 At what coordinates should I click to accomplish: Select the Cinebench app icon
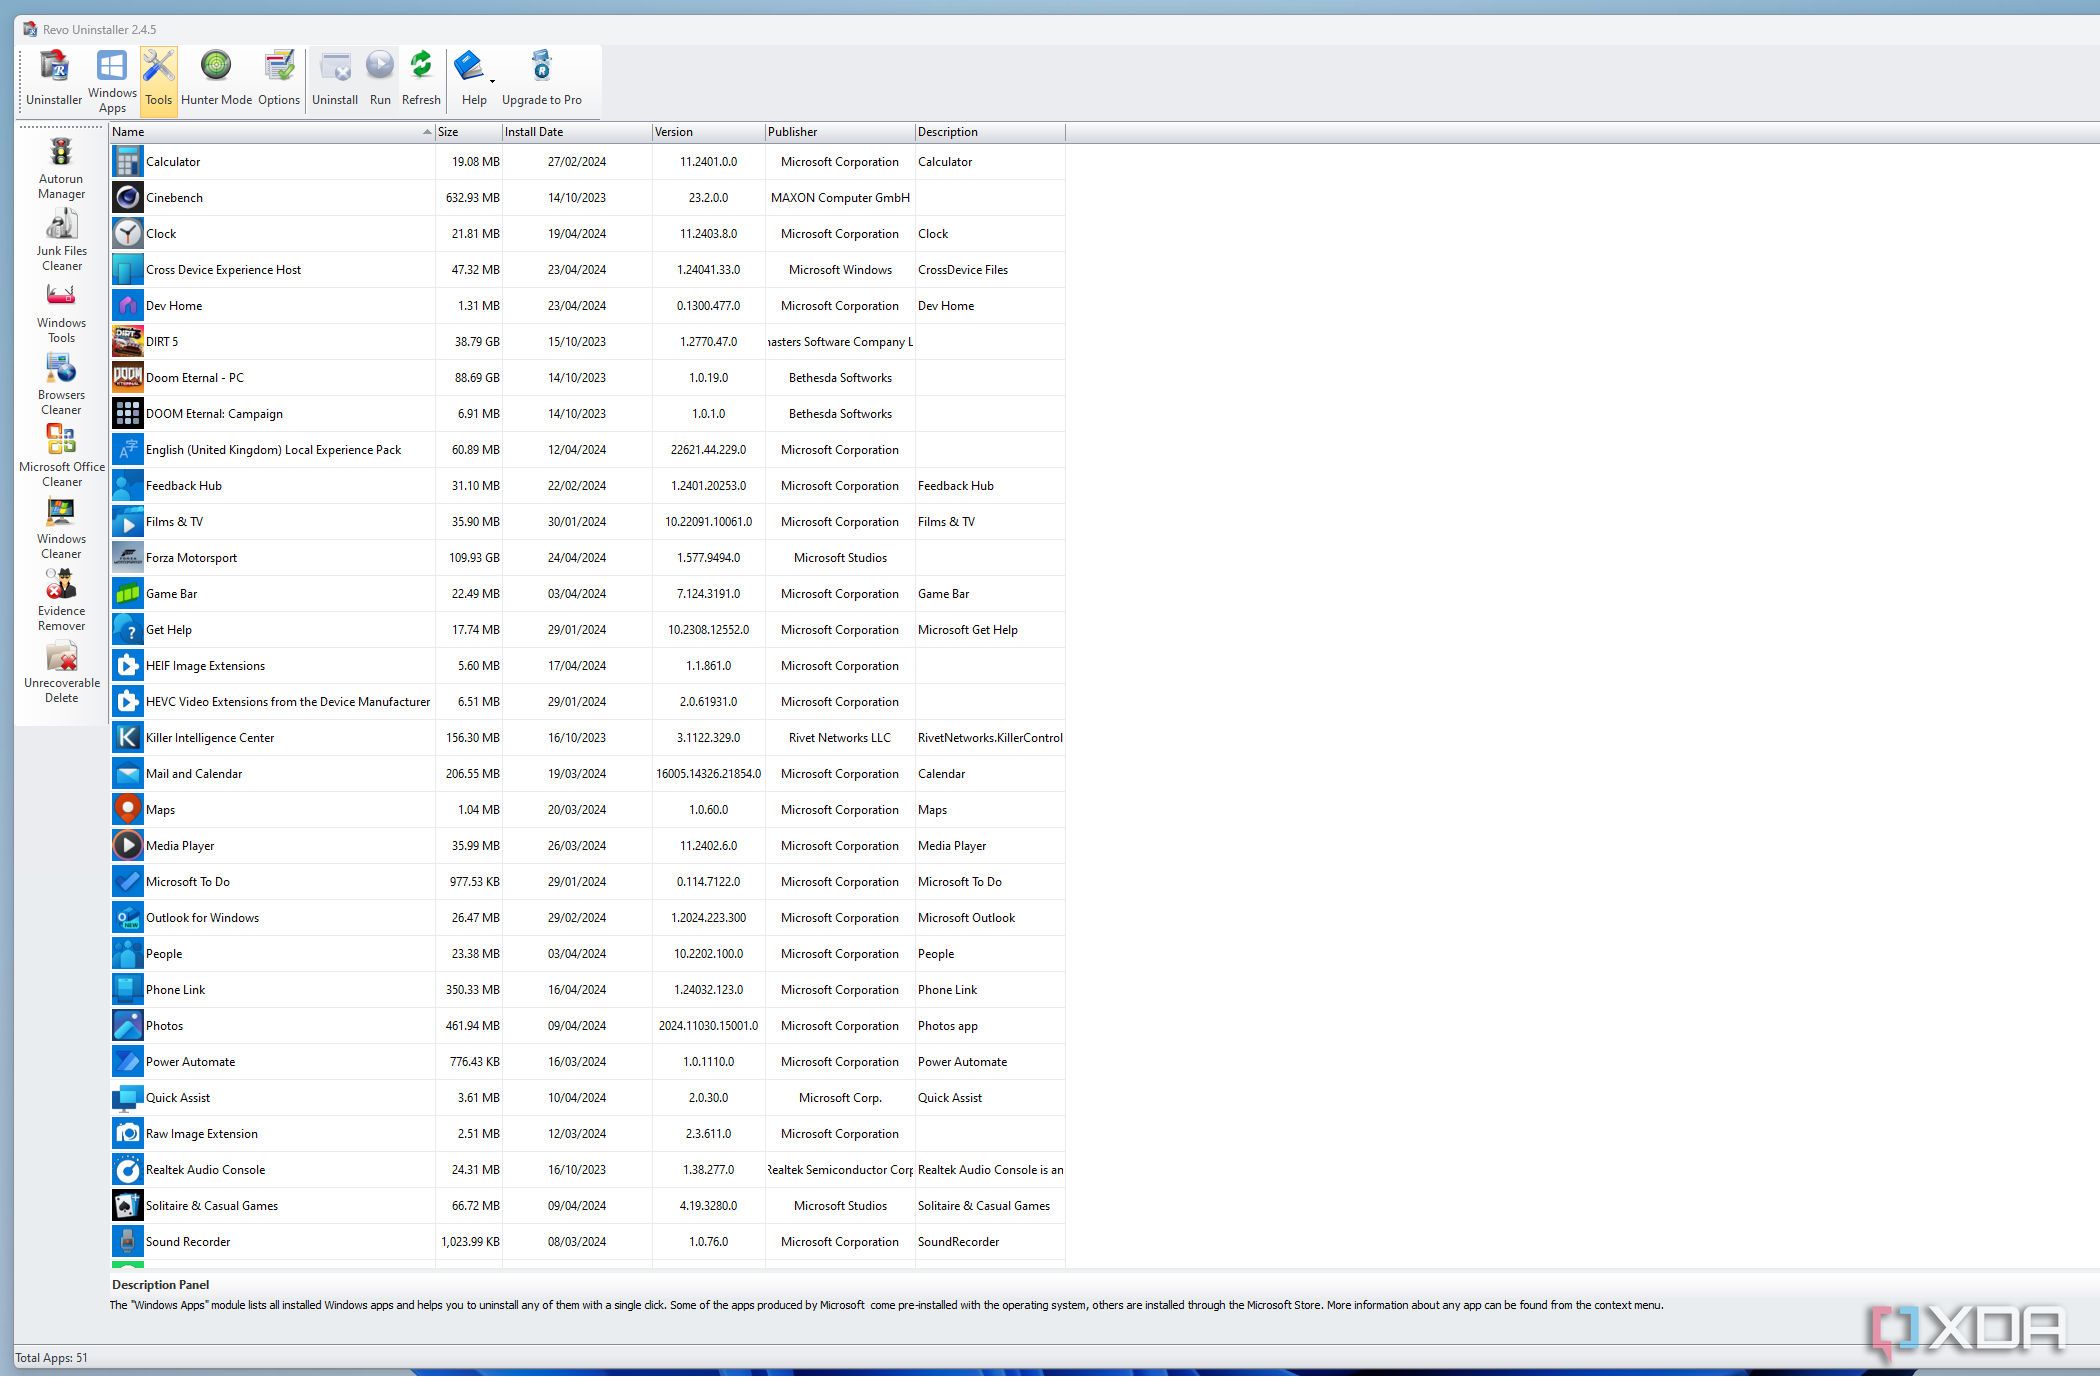coord(127,198)
